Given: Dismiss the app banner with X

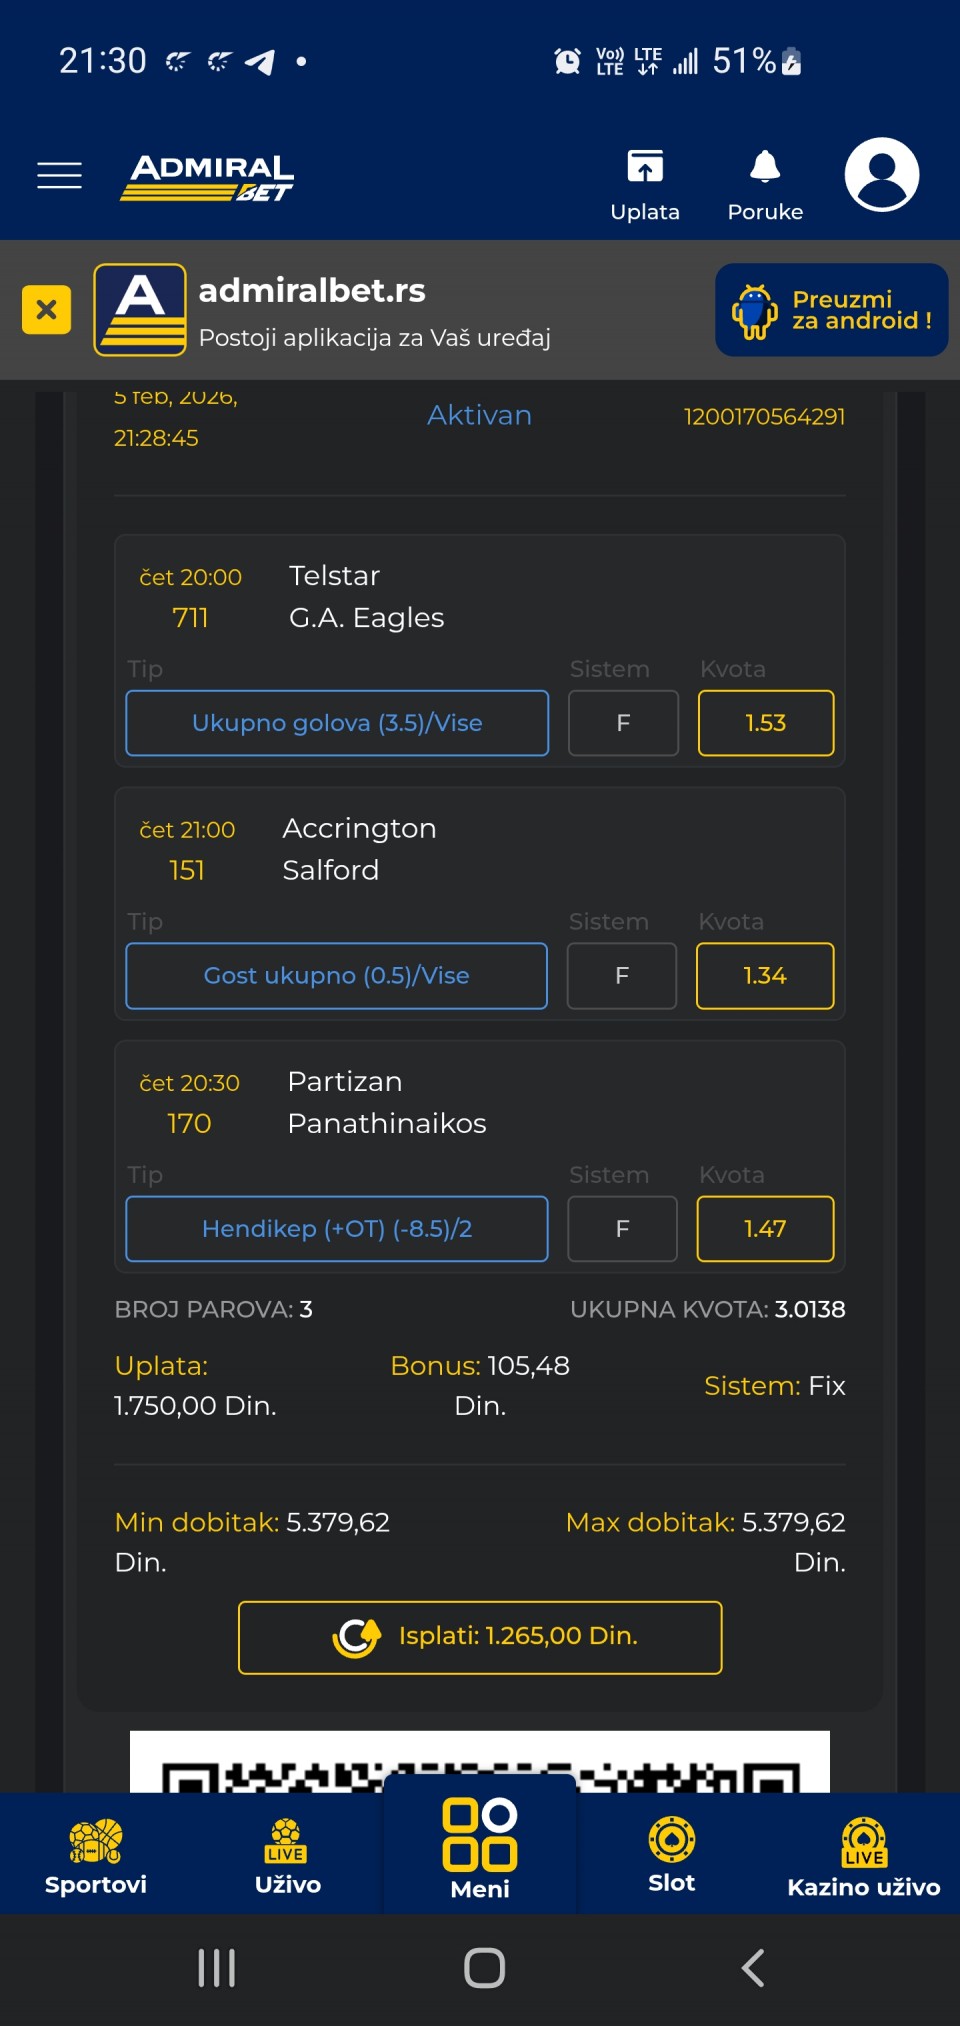Looking at the screenshot, I should 46,310.
